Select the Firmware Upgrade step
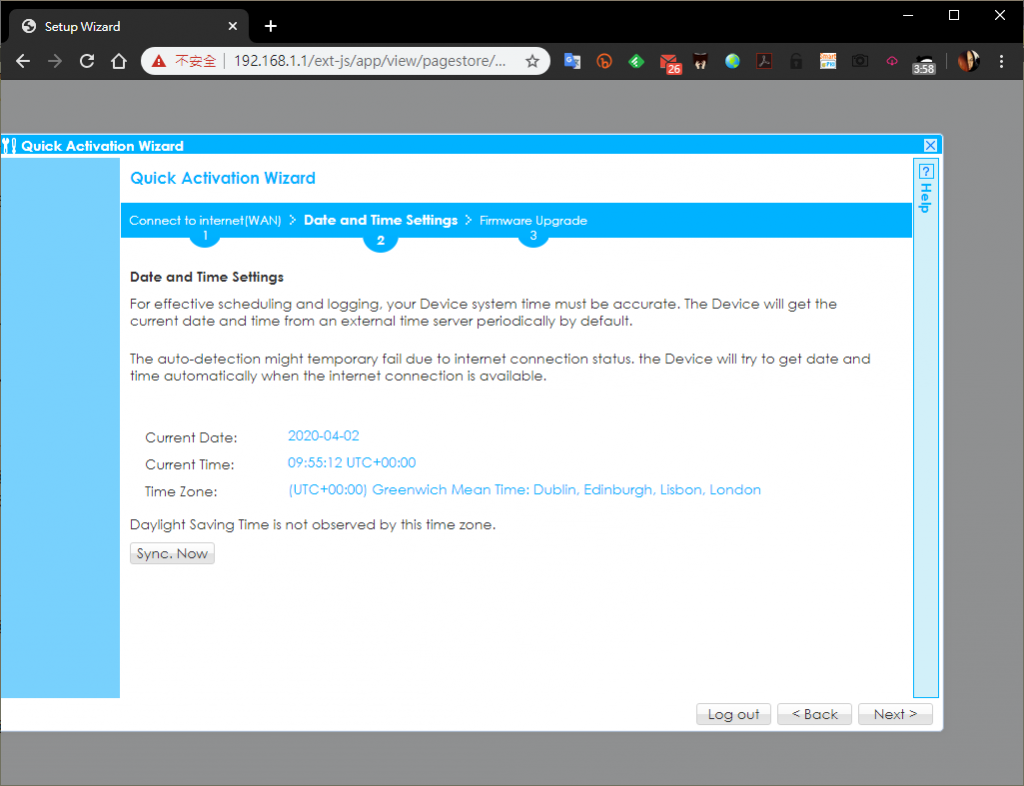 click(533, 221)
